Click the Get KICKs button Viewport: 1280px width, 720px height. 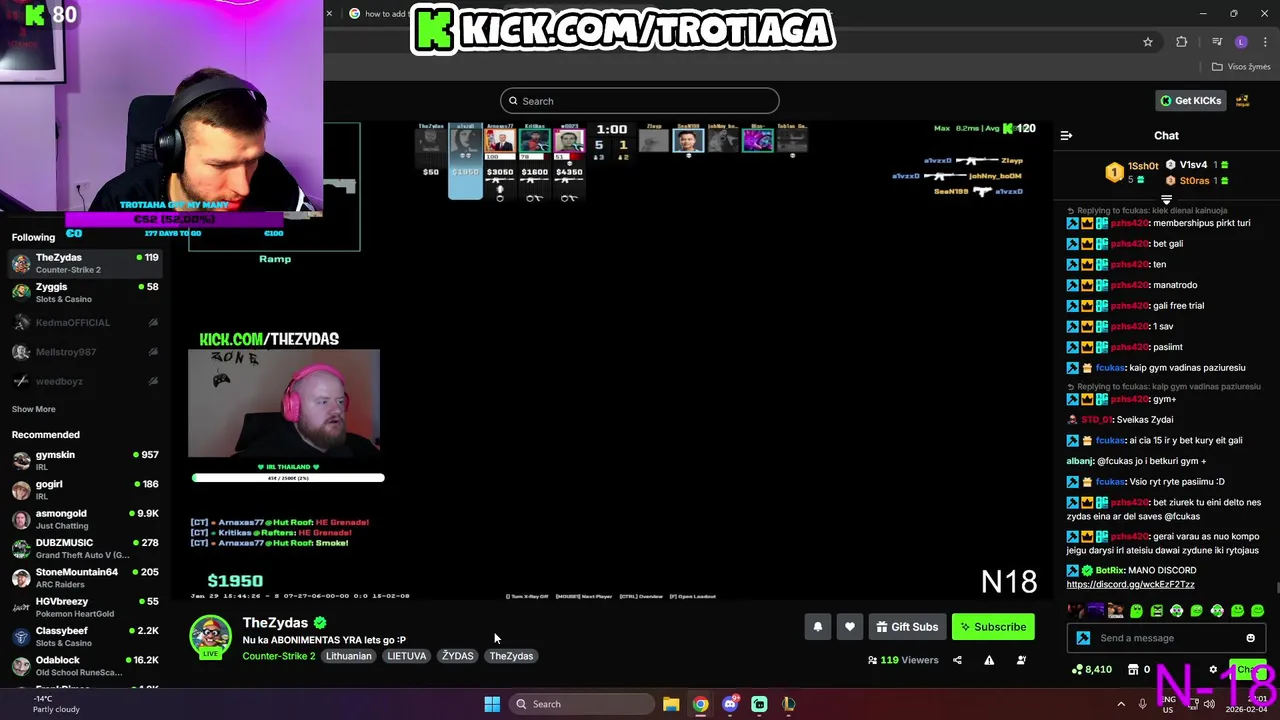[x=1191, y=101]
